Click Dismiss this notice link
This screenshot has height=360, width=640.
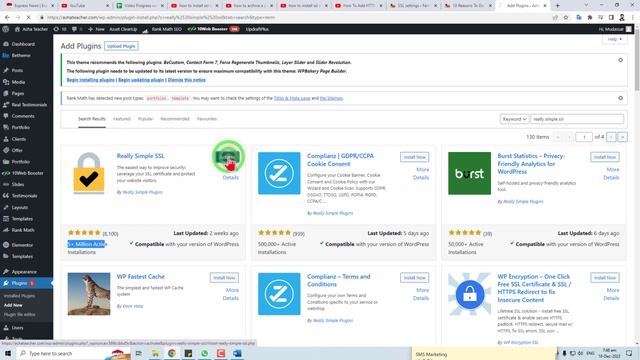[187, 80]
